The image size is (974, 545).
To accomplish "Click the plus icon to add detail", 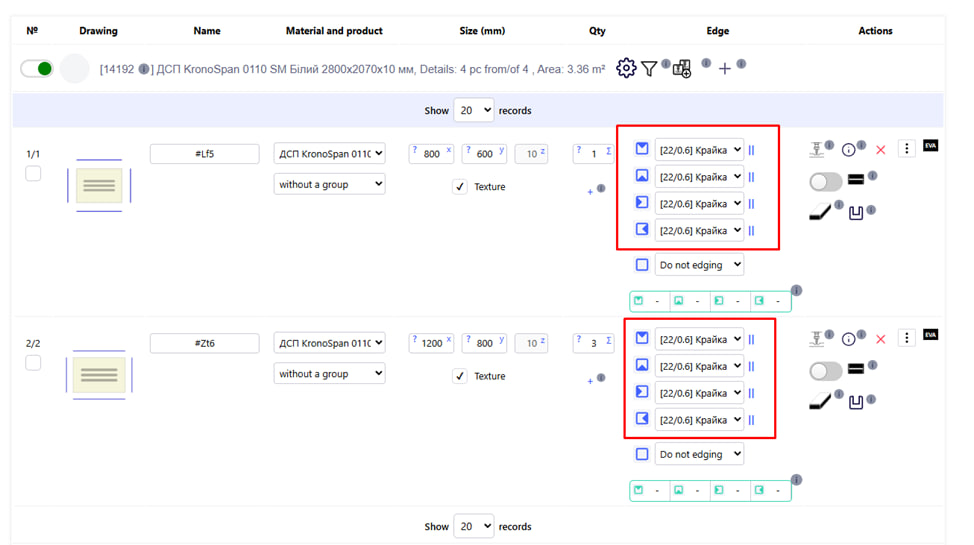I will click(x=725, y=68).
